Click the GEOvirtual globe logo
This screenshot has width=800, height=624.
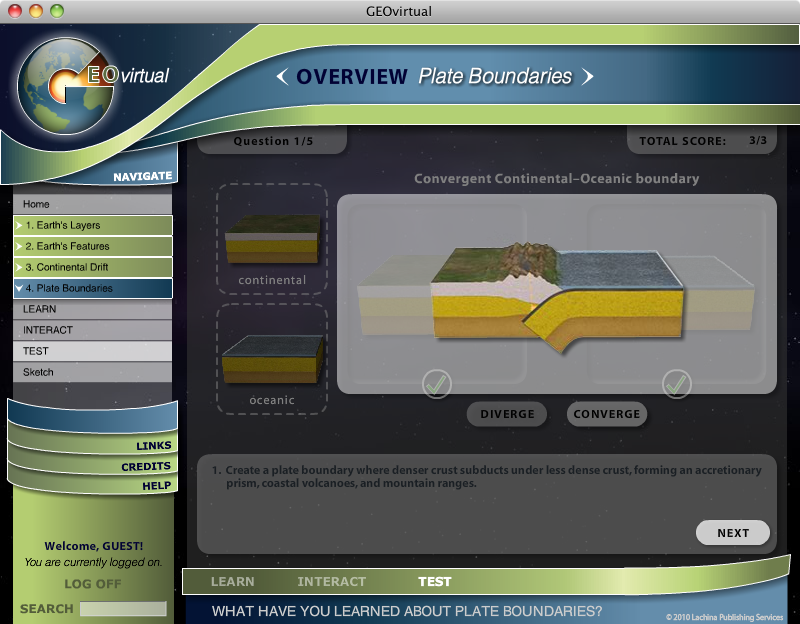[x=66, y=86]
